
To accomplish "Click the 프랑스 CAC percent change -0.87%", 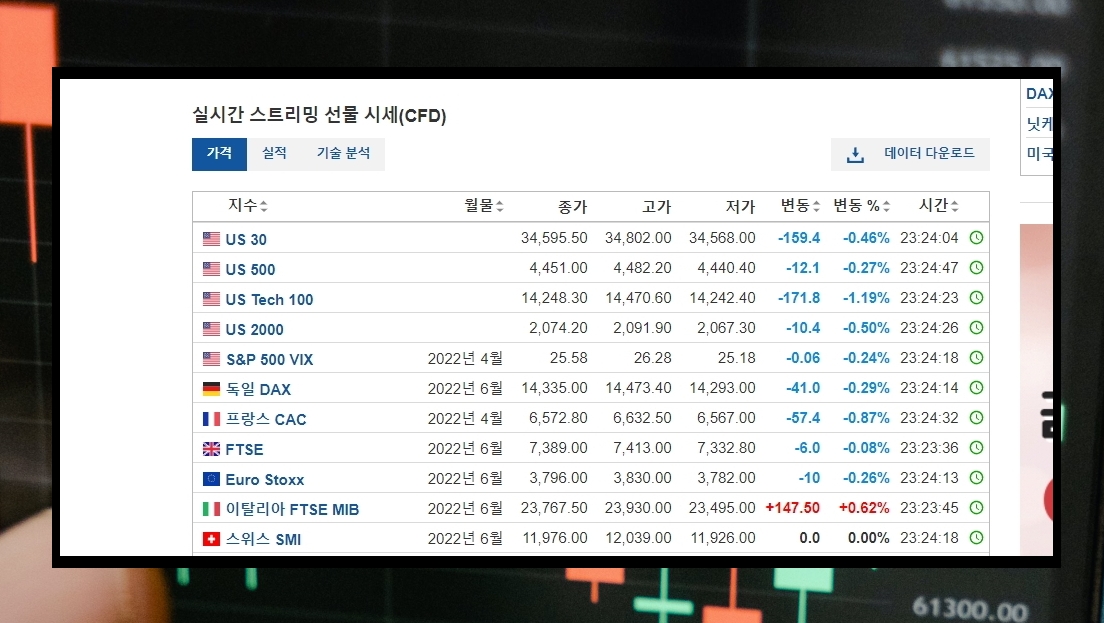I will click(x=866, y=418).
